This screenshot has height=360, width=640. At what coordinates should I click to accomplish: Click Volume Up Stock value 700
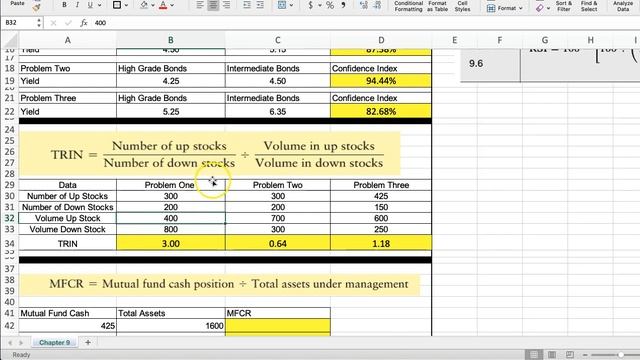[278, 218]
